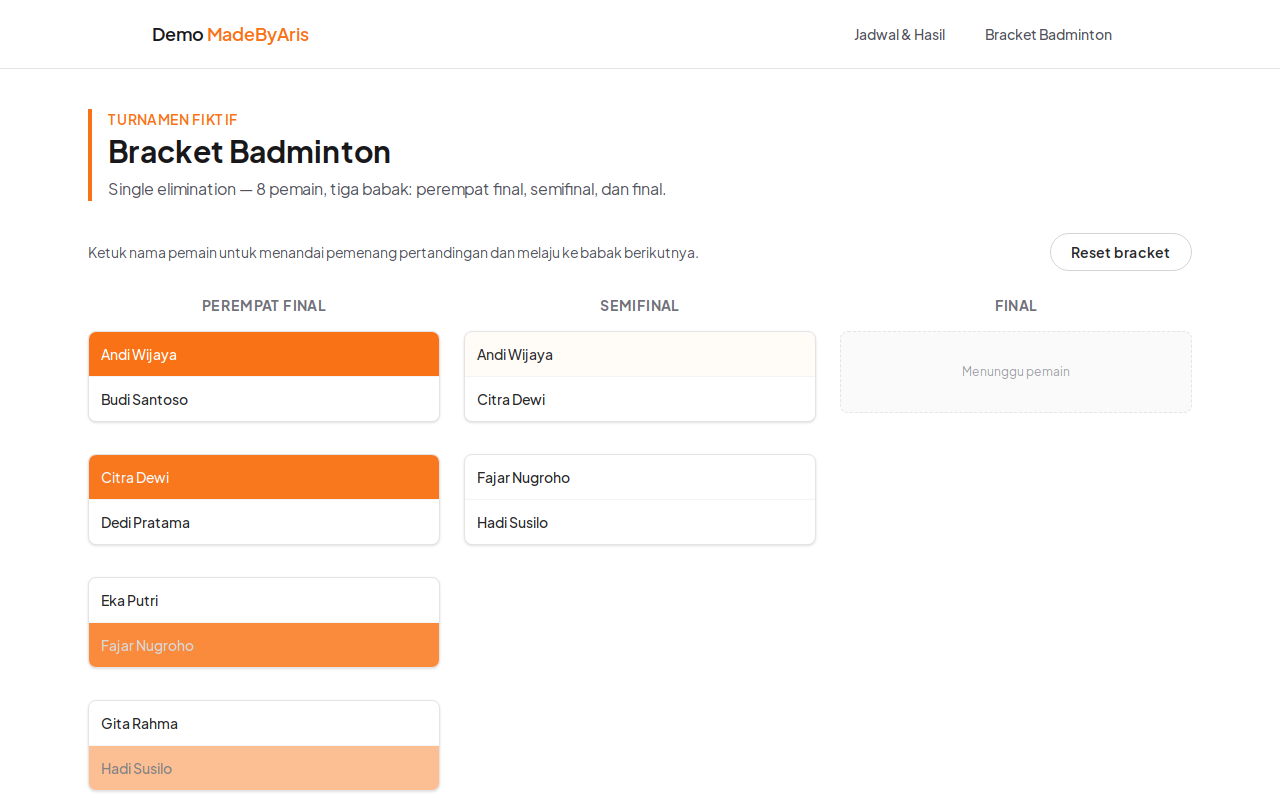The height and width of the screenshot is (800, 1280).
Task: Advance Andi Wijaya from the semifinal
Action: [640, 354]
